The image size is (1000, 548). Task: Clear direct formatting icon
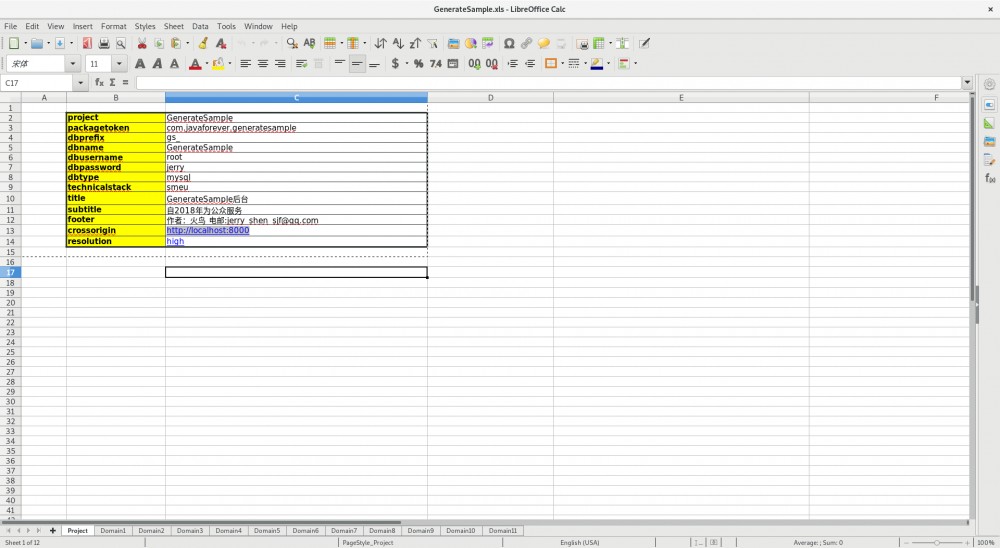coord(221,43)
